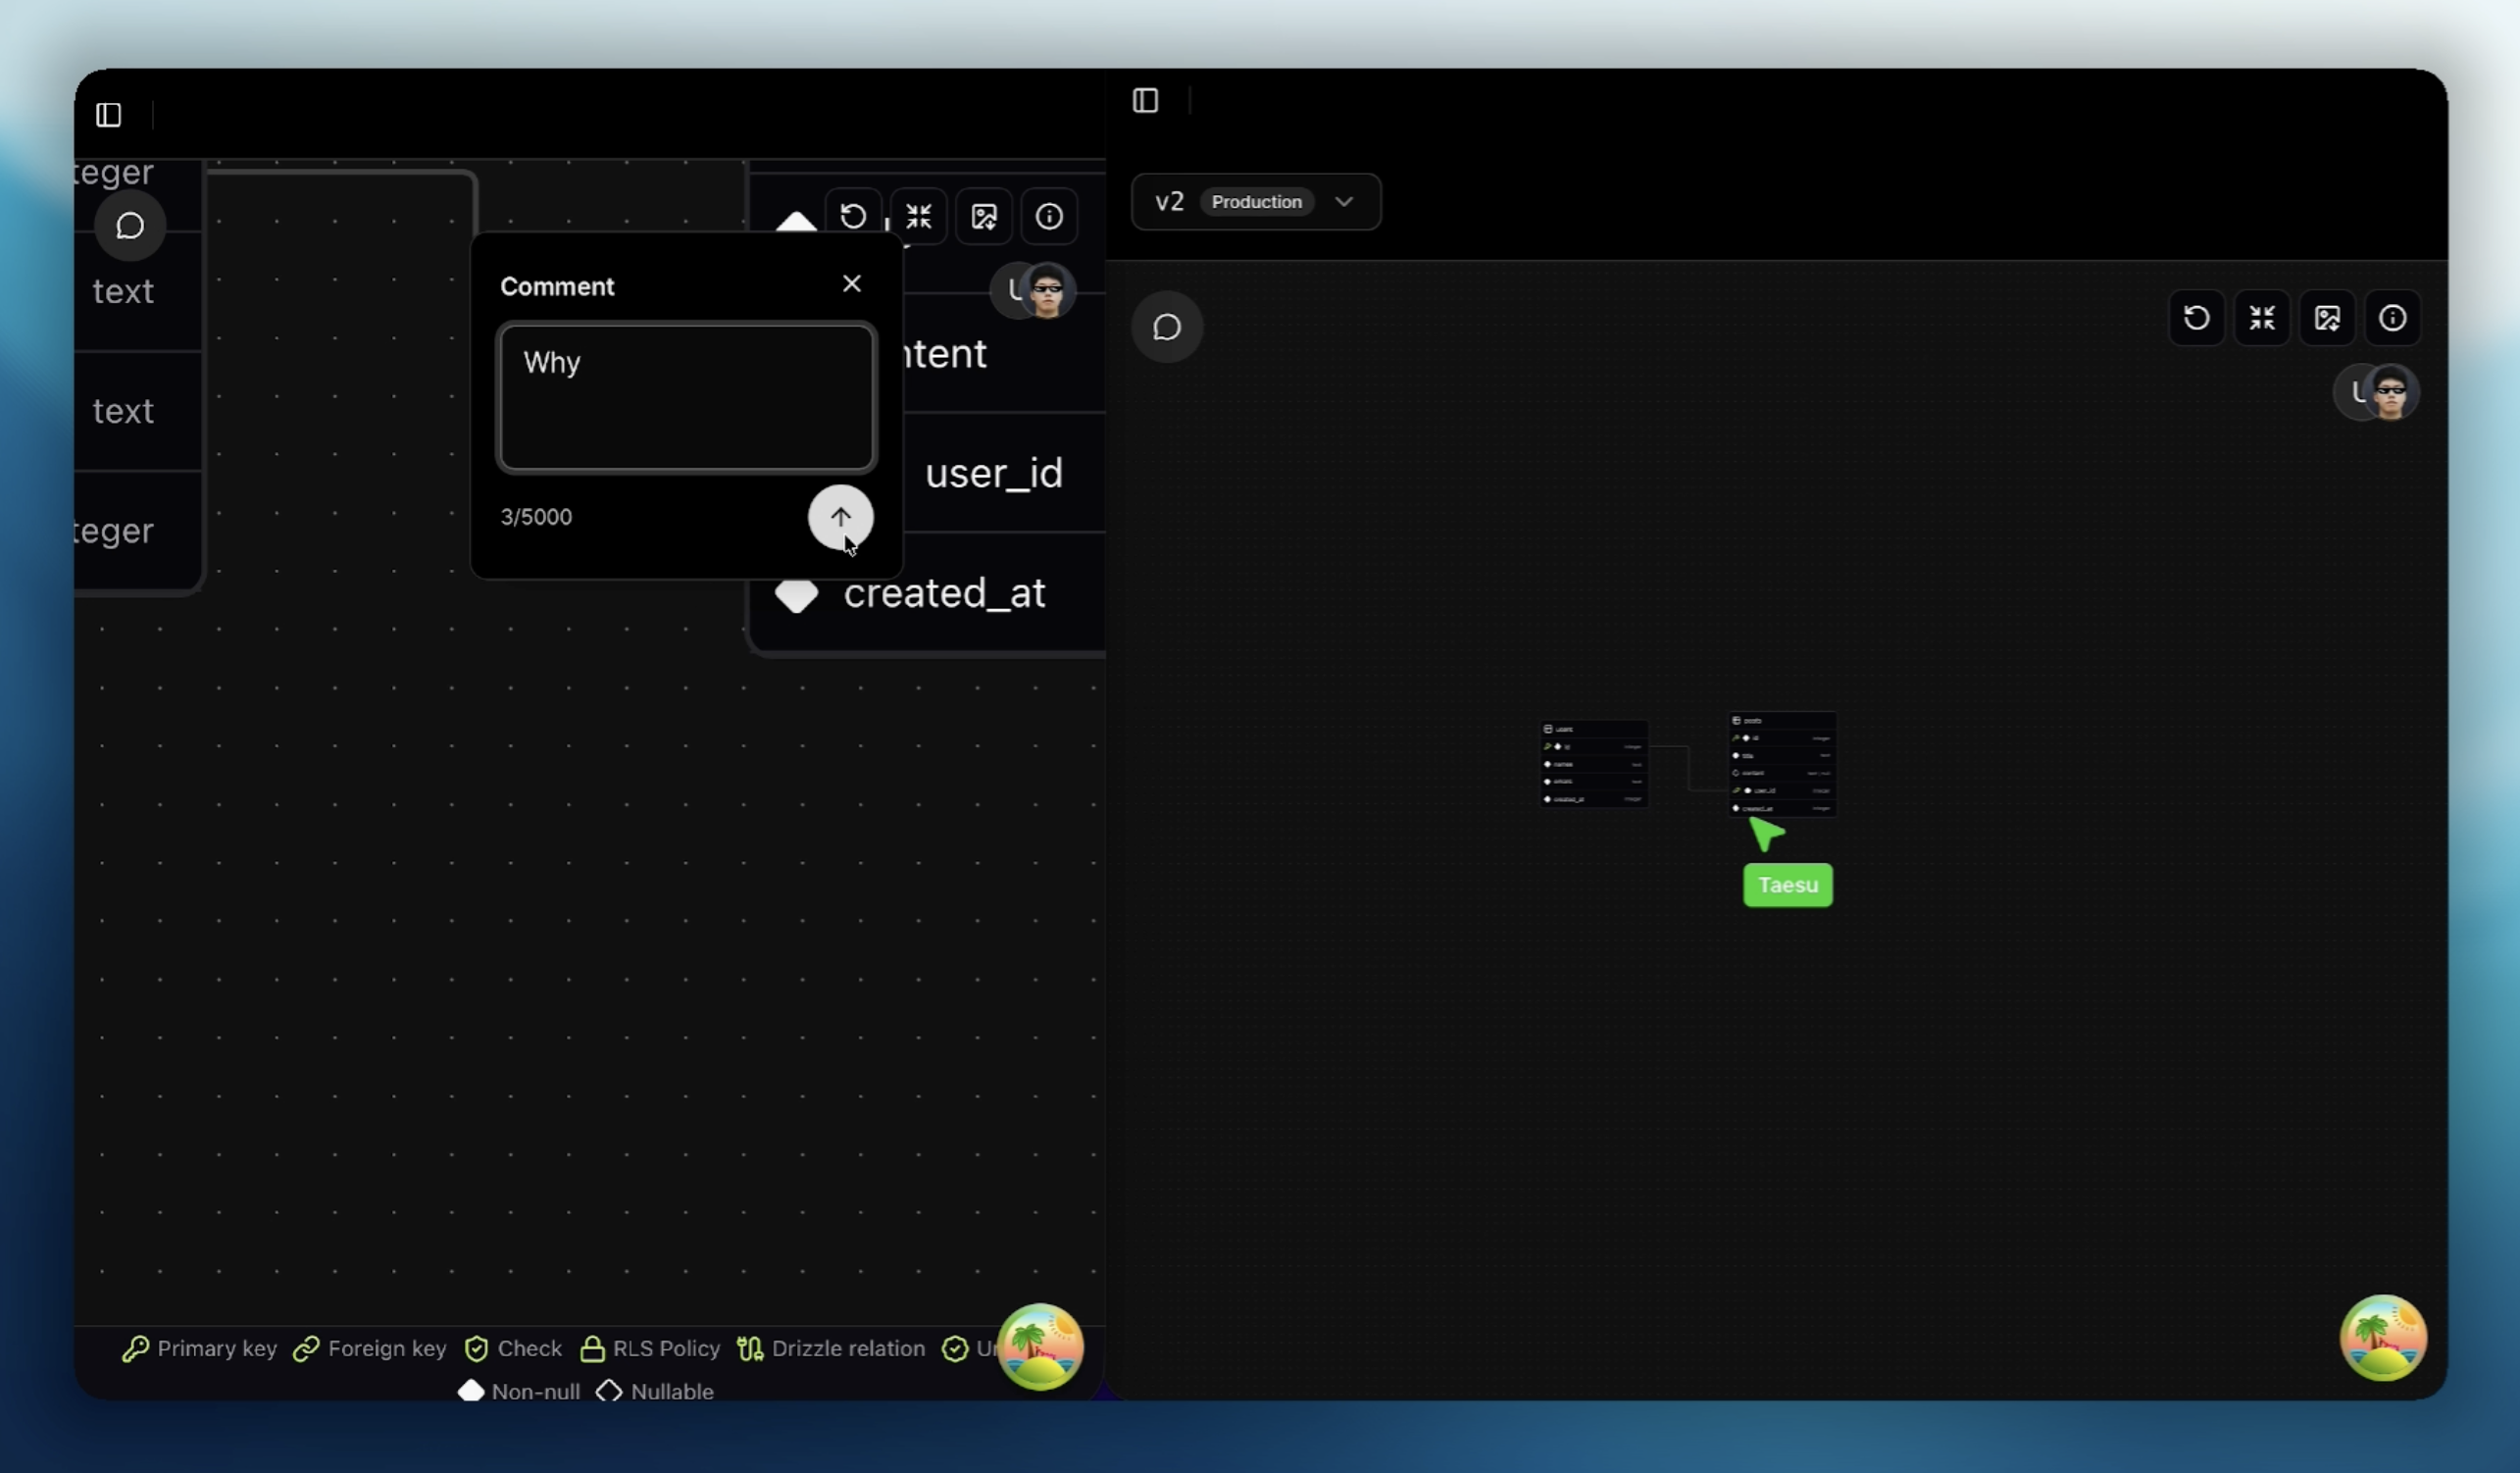Expand the version selector chevron arrow
This screenshot has width=2520, height=1473.
click(x=1344, y=202)
